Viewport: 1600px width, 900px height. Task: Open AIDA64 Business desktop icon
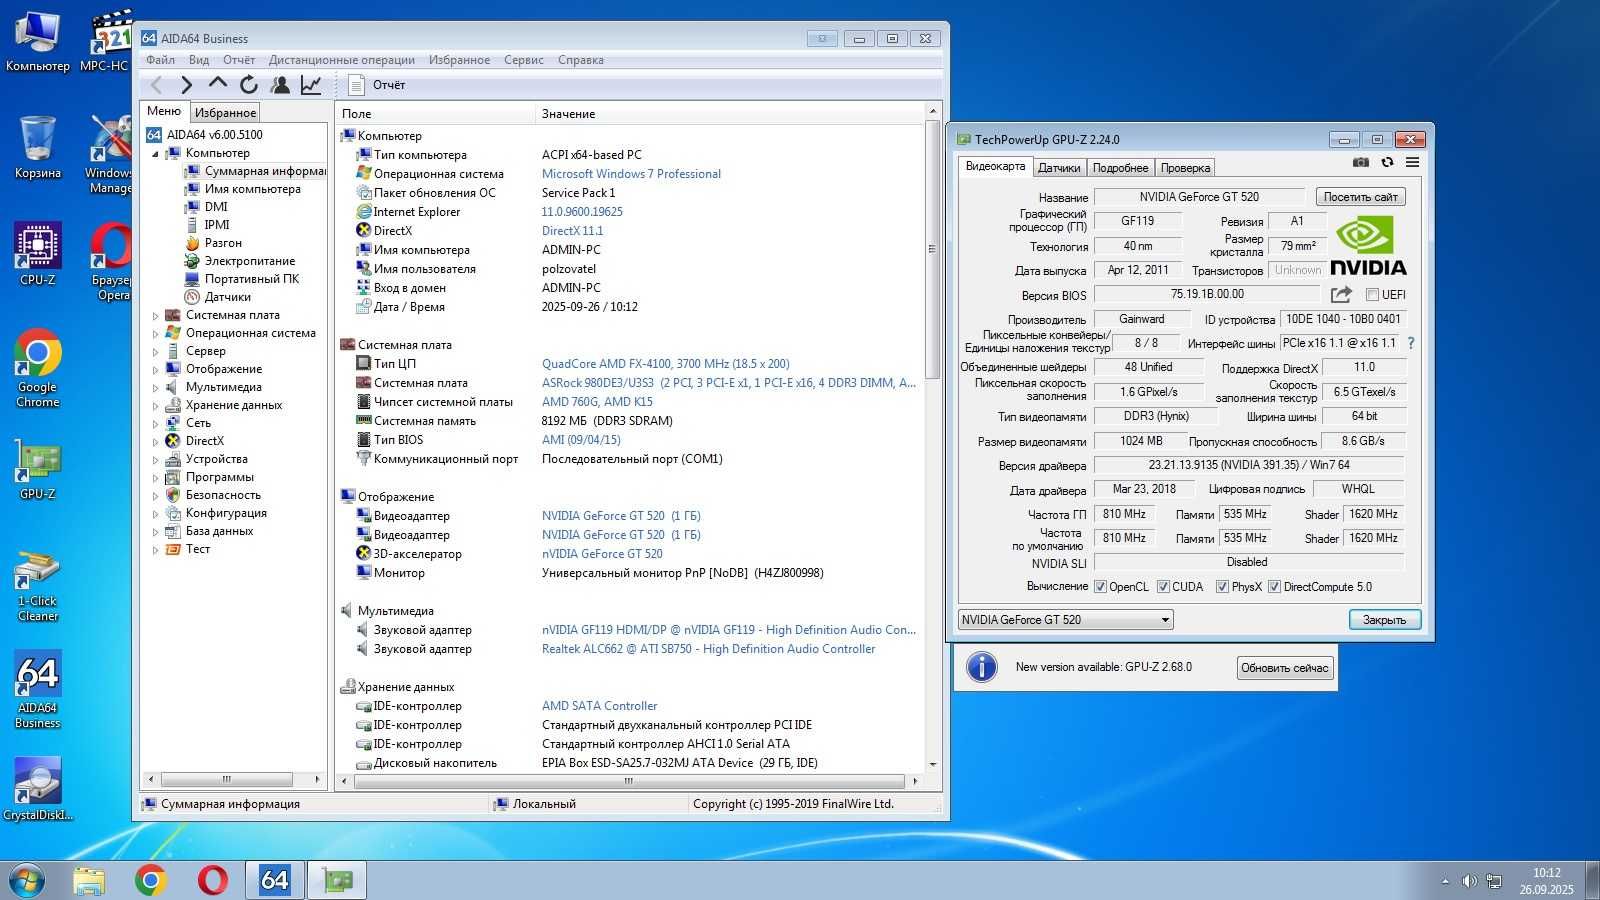(x=38, y=690)
